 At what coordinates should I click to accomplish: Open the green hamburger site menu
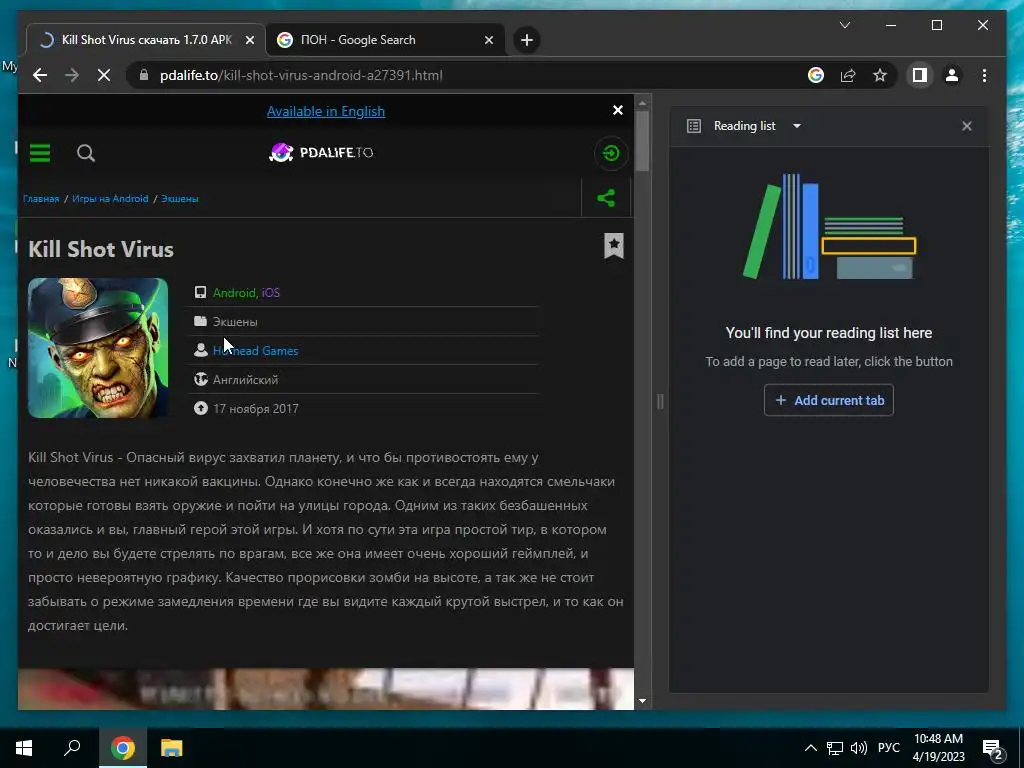[x=40, y=153]
